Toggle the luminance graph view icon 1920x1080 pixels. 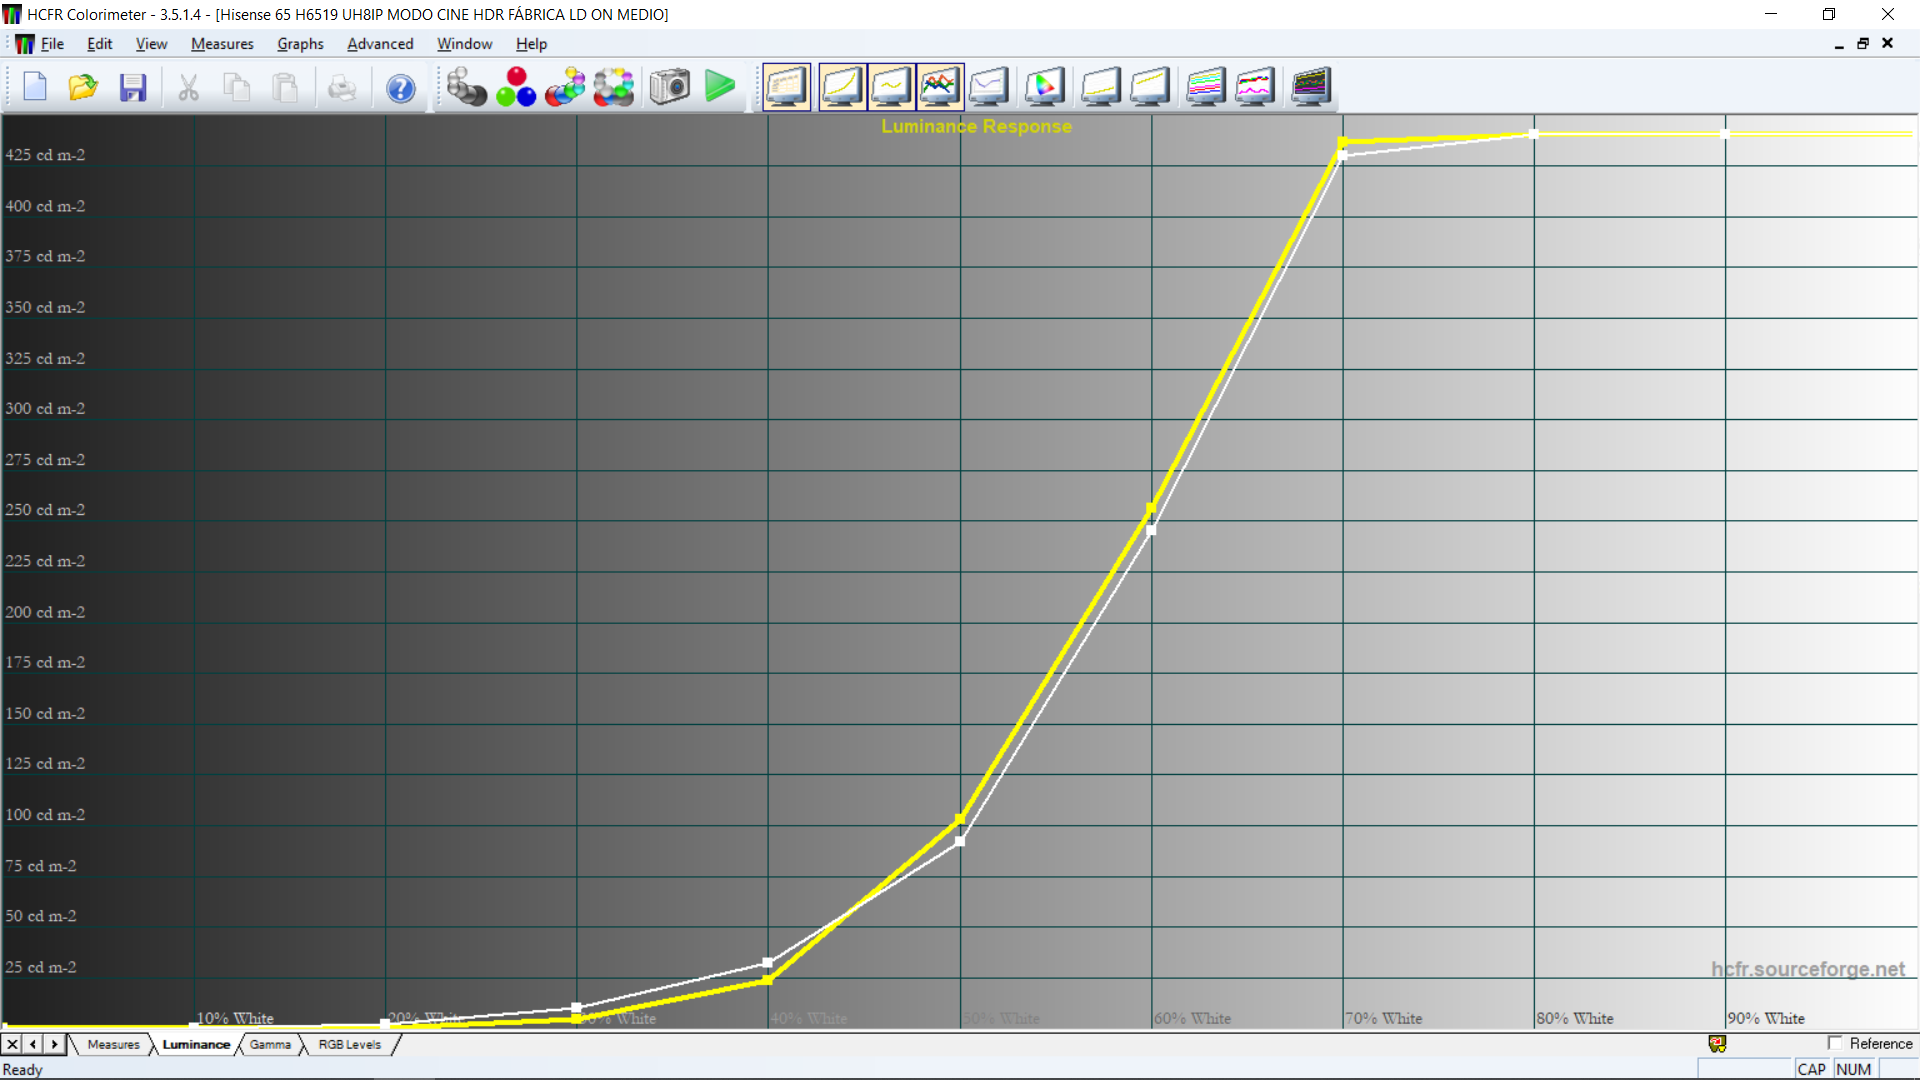pos(842,87)
